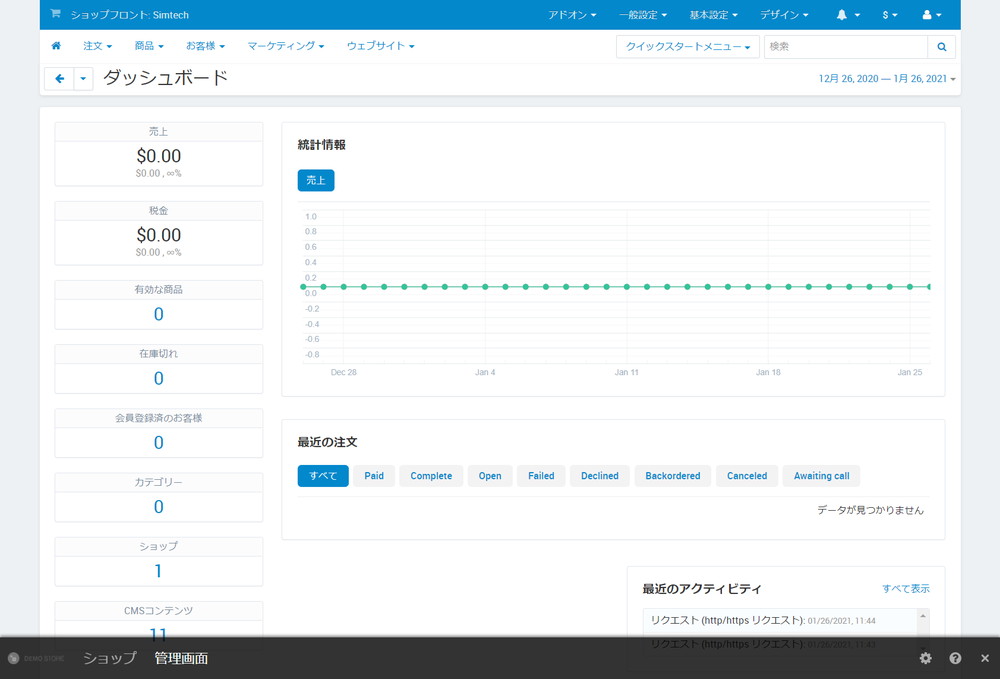
Task: Filter recent orders by Backordered
Action: 673,476
